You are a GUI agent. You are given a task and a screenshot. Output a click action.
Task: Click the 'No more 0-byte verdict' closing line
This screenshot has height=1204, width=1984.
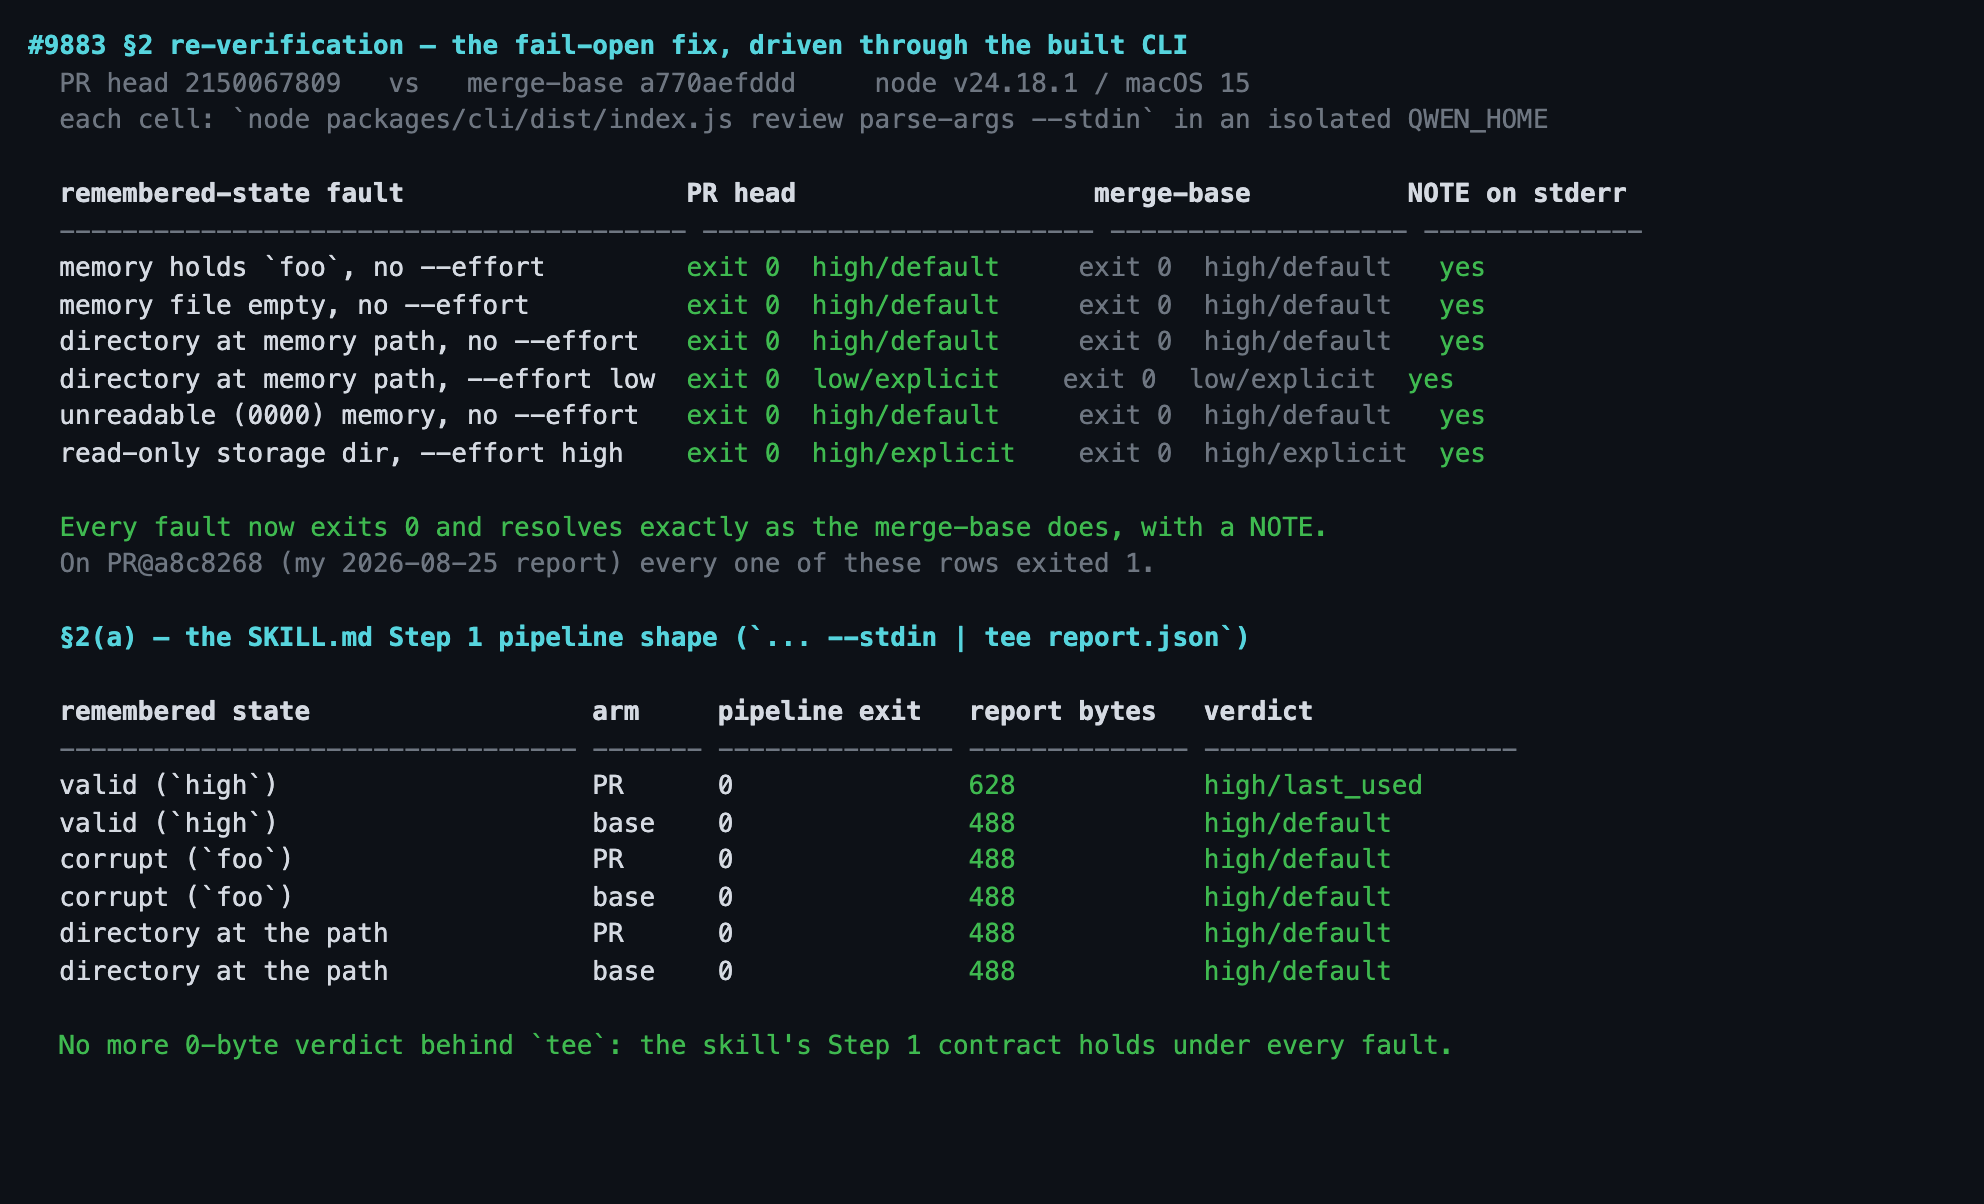755,1045
